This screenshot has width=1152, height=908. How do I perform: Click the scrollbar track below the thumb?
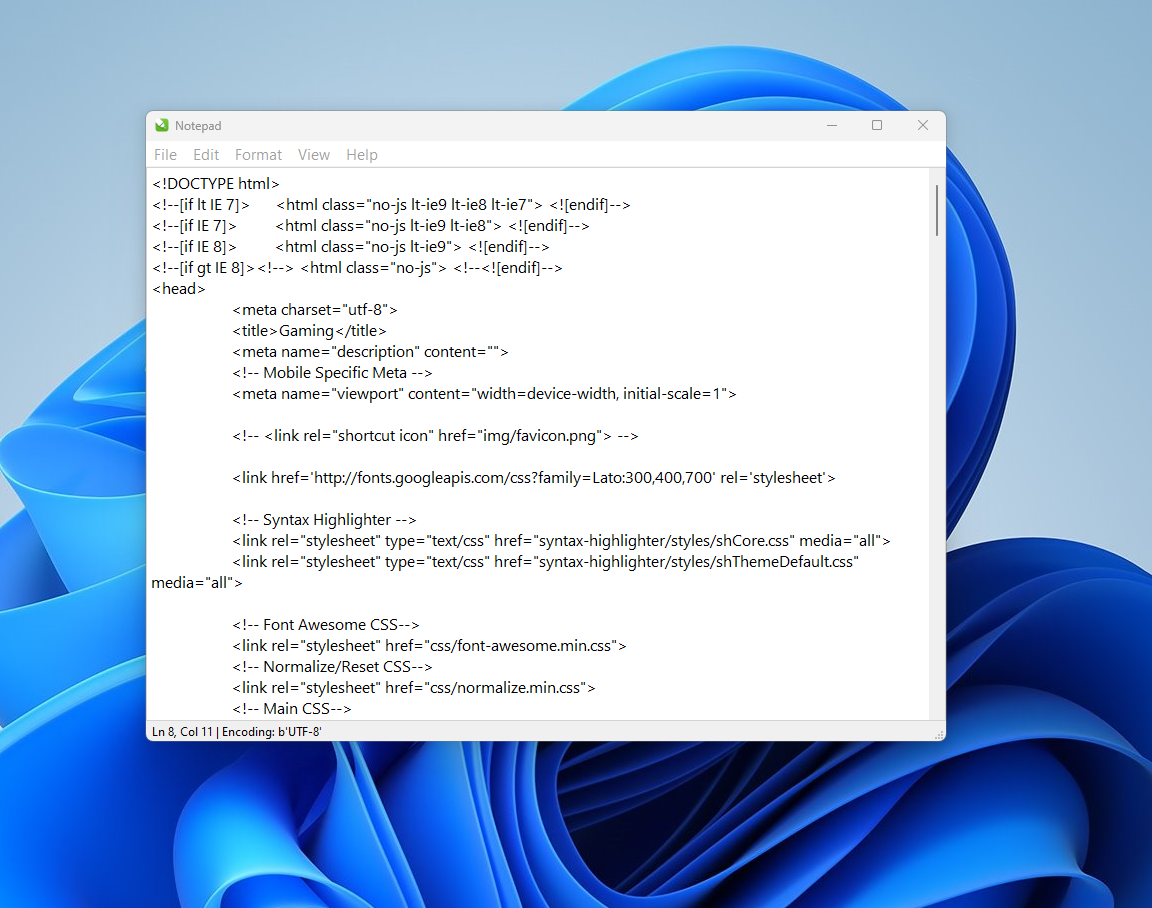(x=937, y=480)
